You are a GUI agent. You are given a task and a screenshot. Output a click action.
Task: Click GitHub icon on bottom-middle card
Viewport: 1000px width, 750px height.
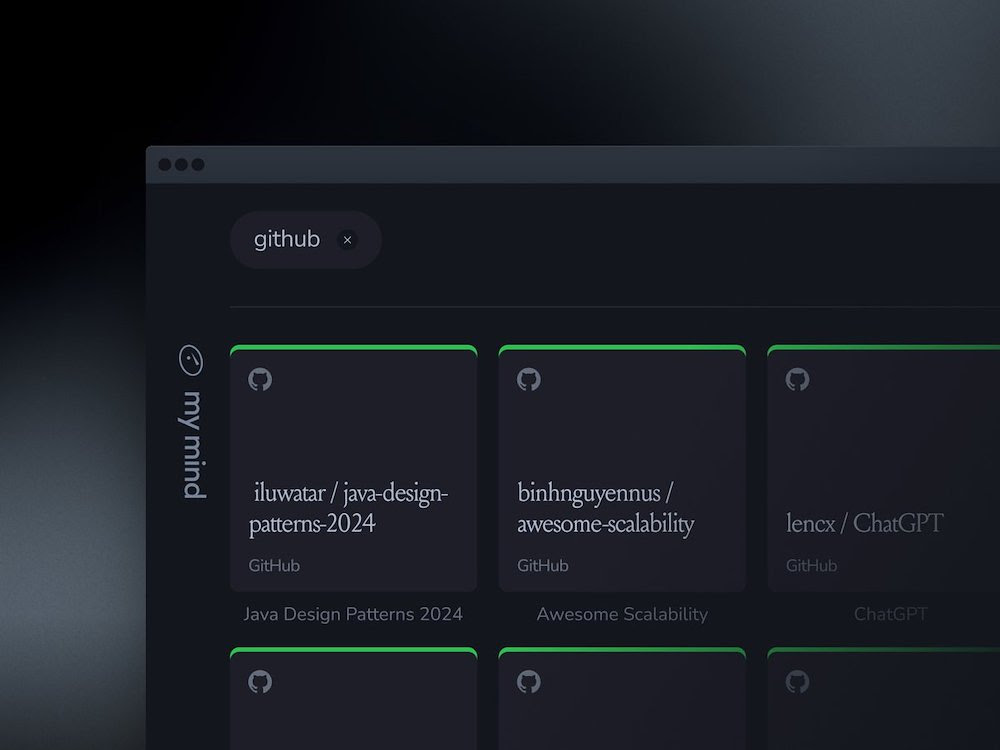528,682
